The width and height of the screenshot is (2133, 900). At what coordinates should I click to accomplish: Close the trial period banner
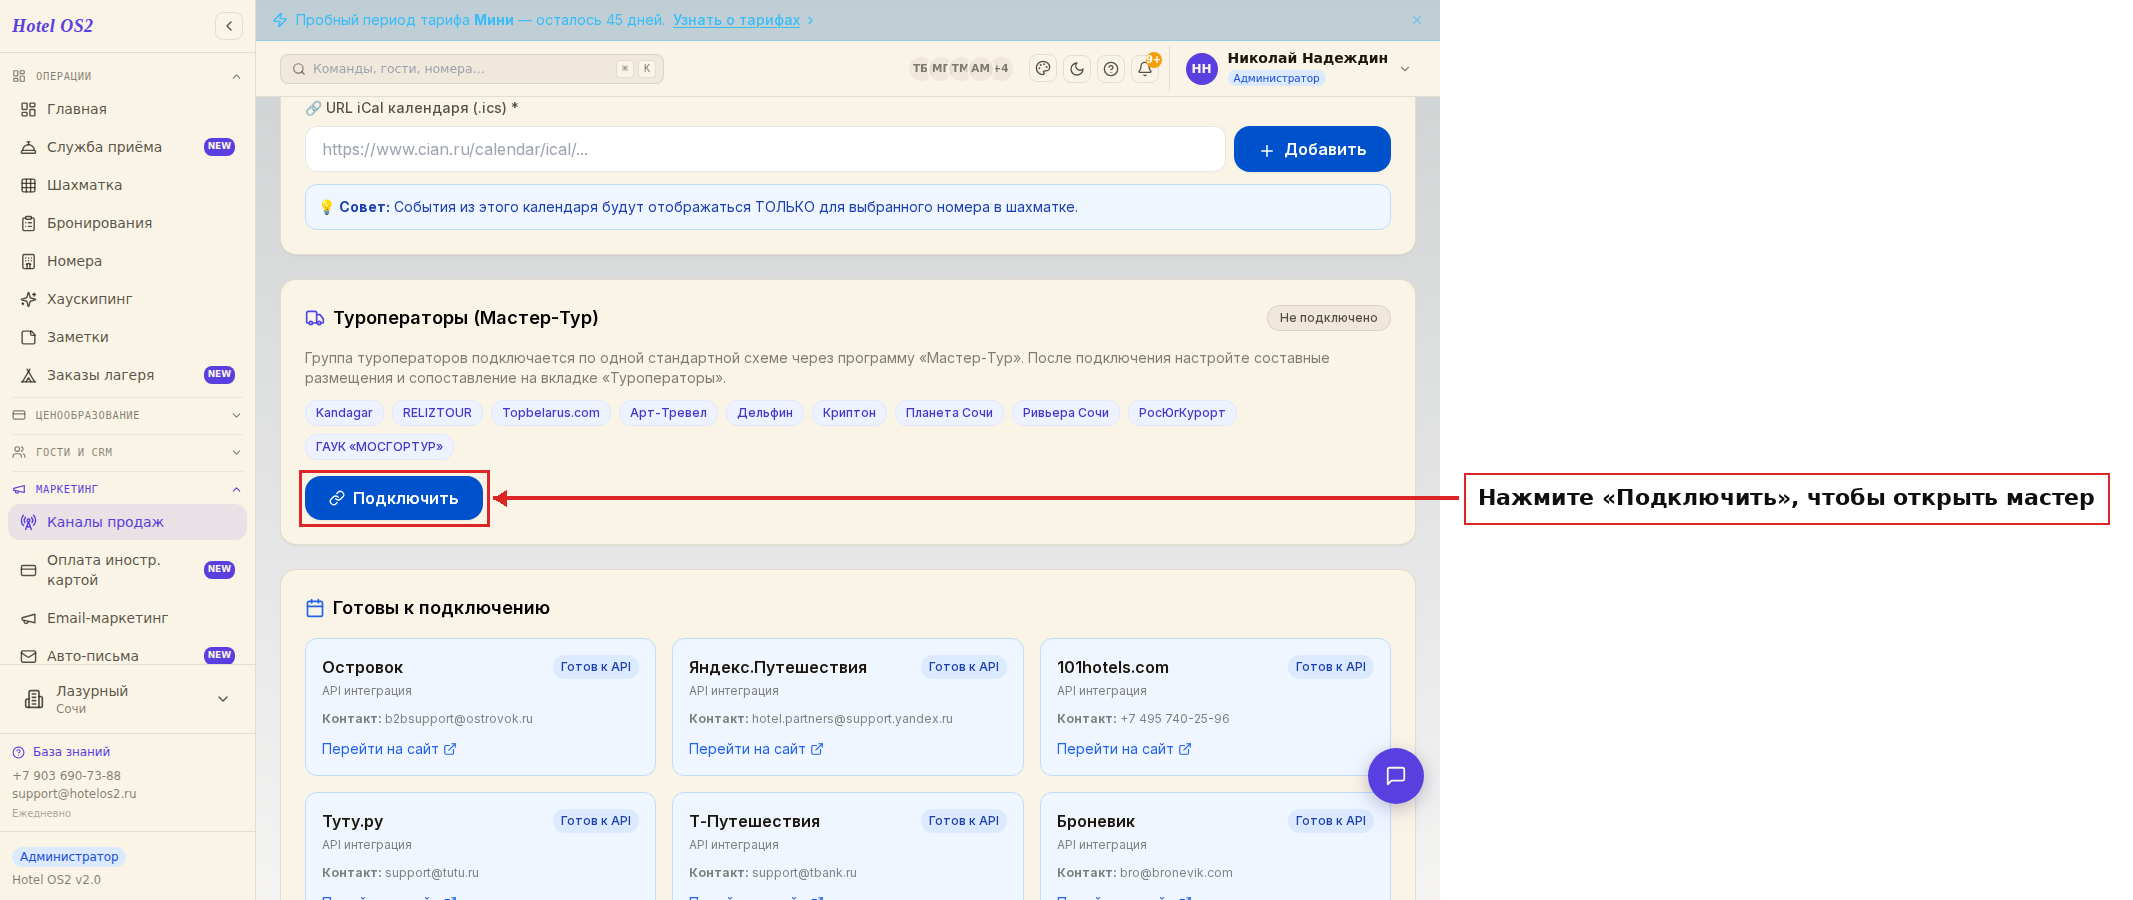pyautogui.click(x=1417, y=20)
